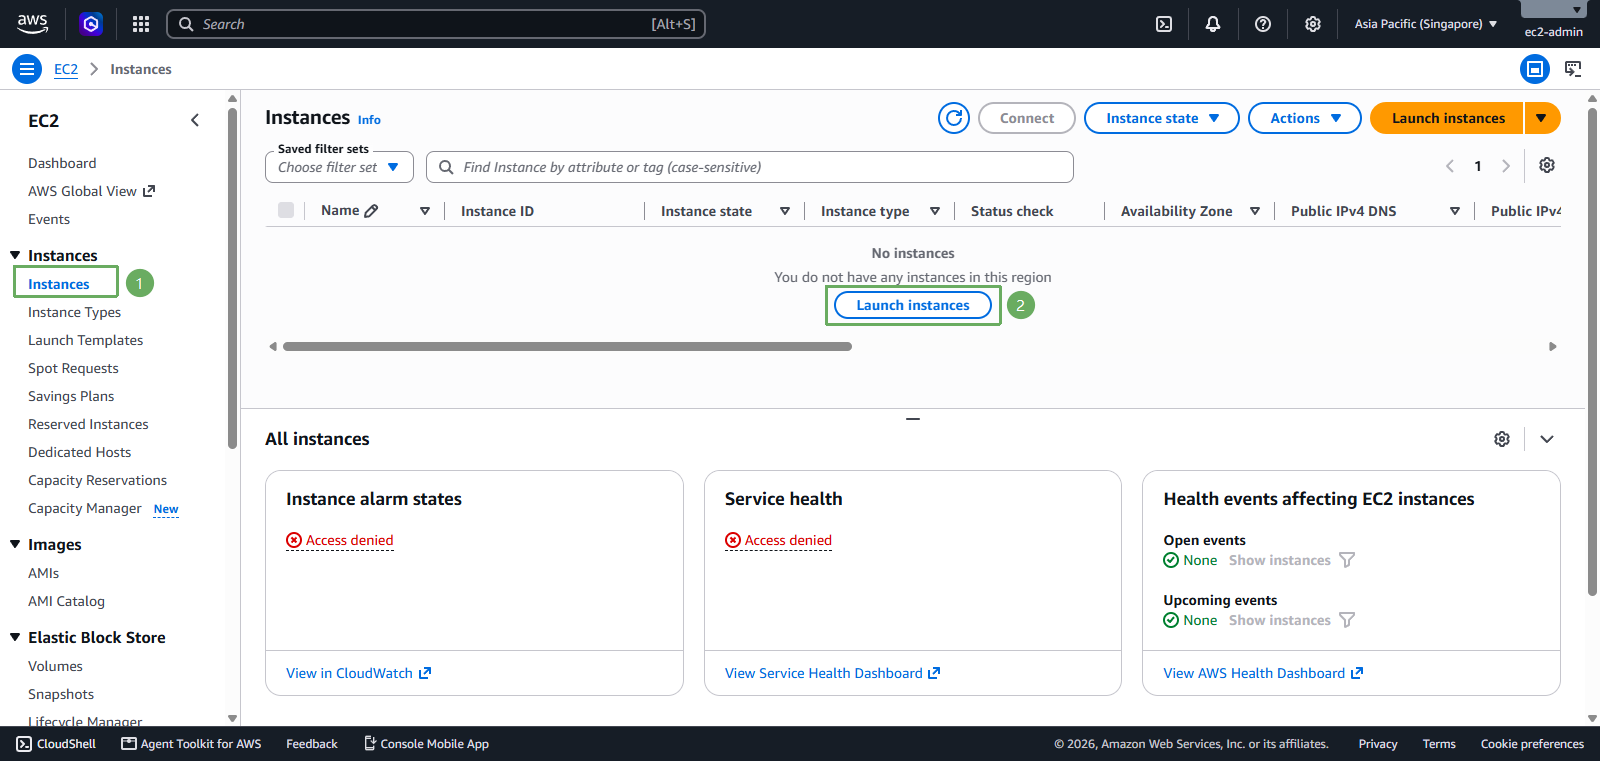The image size is (1600, 761).
Task: Open instances table preferences gear
Action: coord(1547,165)
